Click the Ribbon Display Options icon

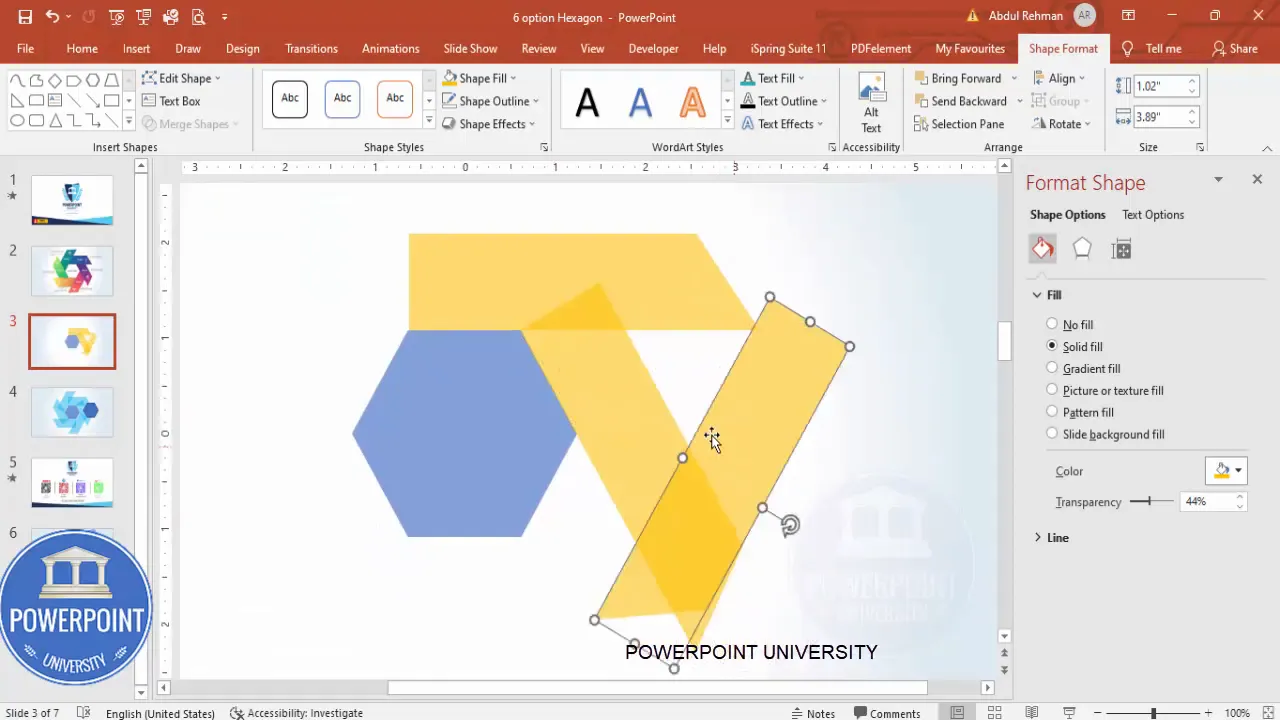[1128, 16]
